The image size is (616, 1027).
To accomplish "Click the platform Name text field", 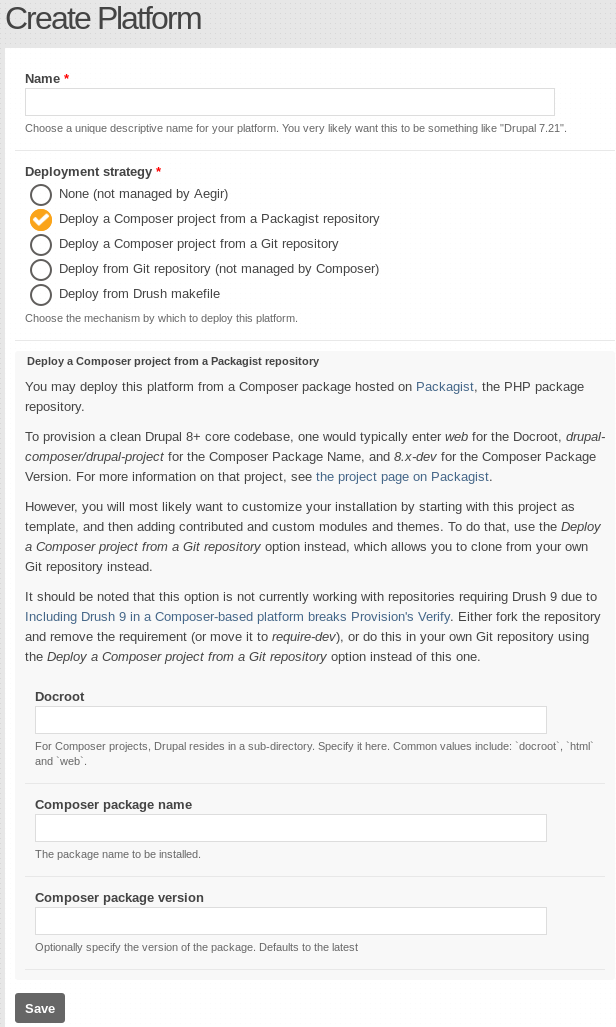I will 290,102.
